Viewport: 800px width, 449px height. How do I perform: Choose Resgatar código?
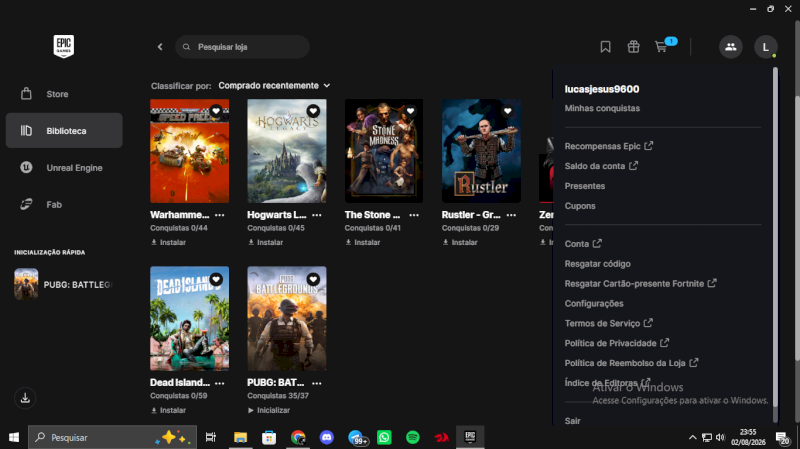(597, 264)
